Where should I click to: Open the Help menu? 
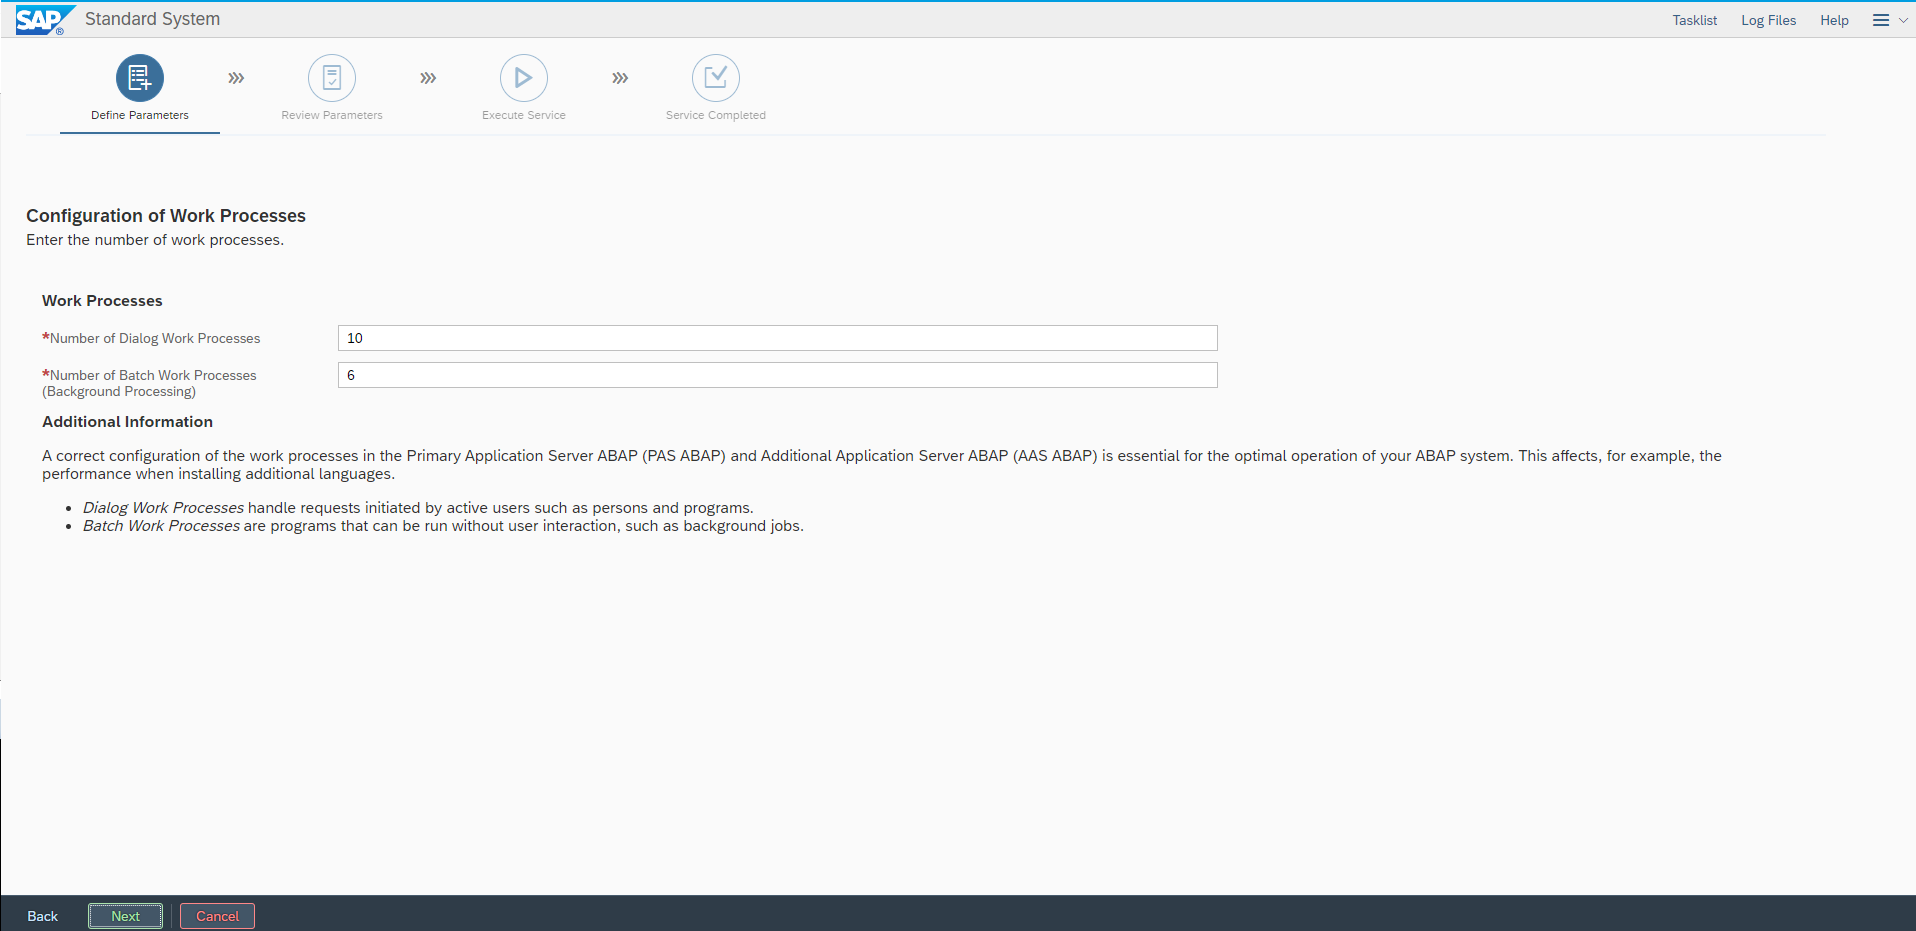tap(1834, 20)
